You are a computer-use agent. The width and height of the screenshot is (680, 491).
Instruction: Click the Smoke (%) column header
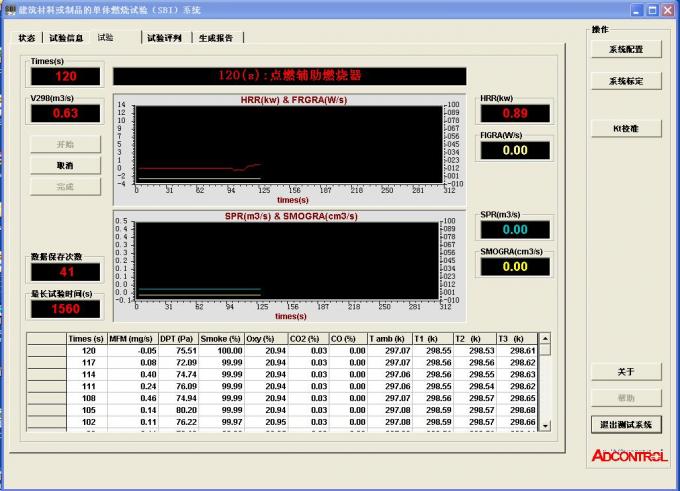pos(219,339)
